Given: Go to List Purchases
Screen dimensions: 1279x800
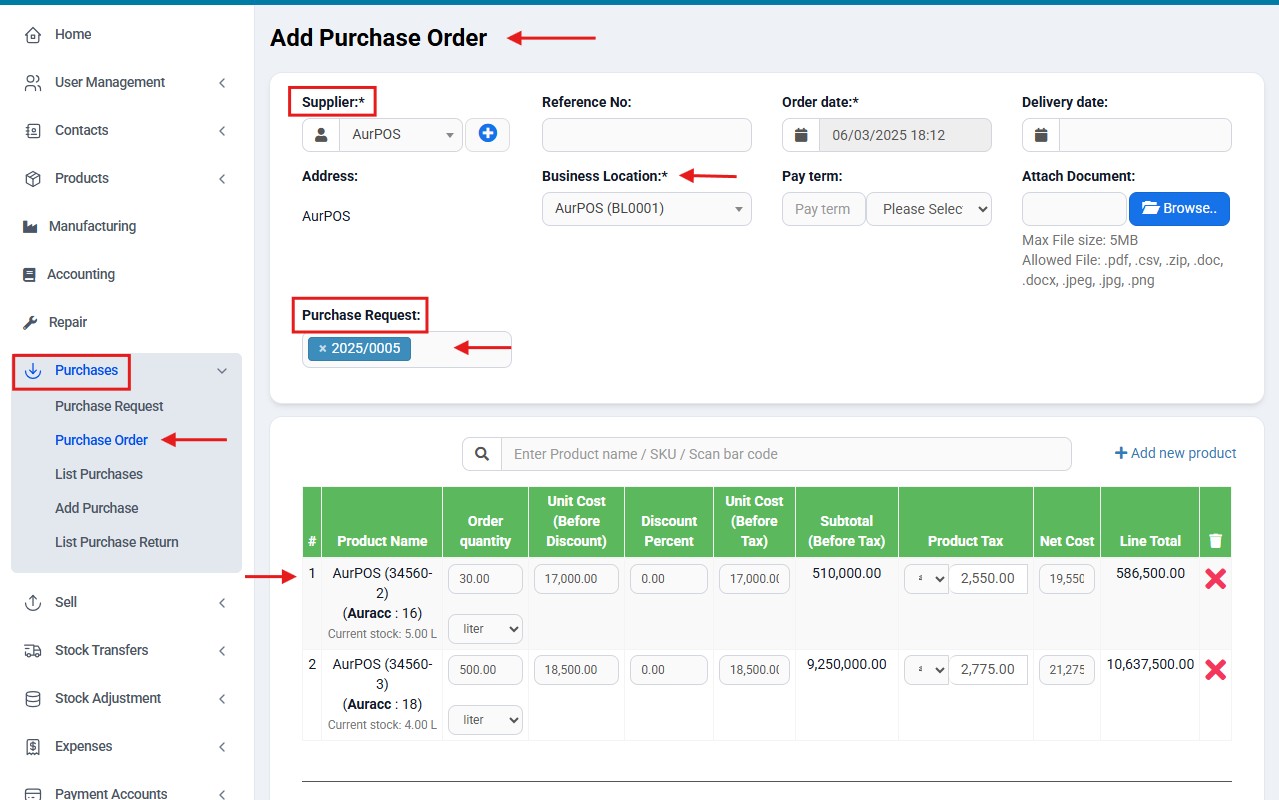Looking at the screenshot, I should (99, 474).
